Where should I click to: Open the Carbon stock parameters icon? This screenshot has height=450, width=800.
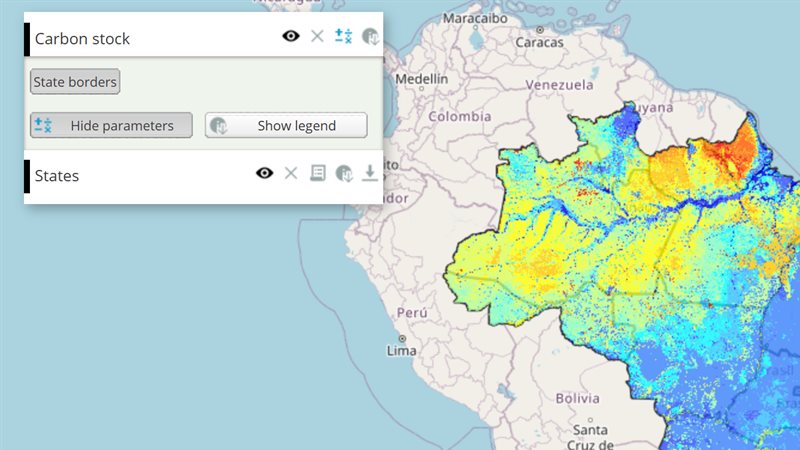pyautogui.click(x=343, y=36)
